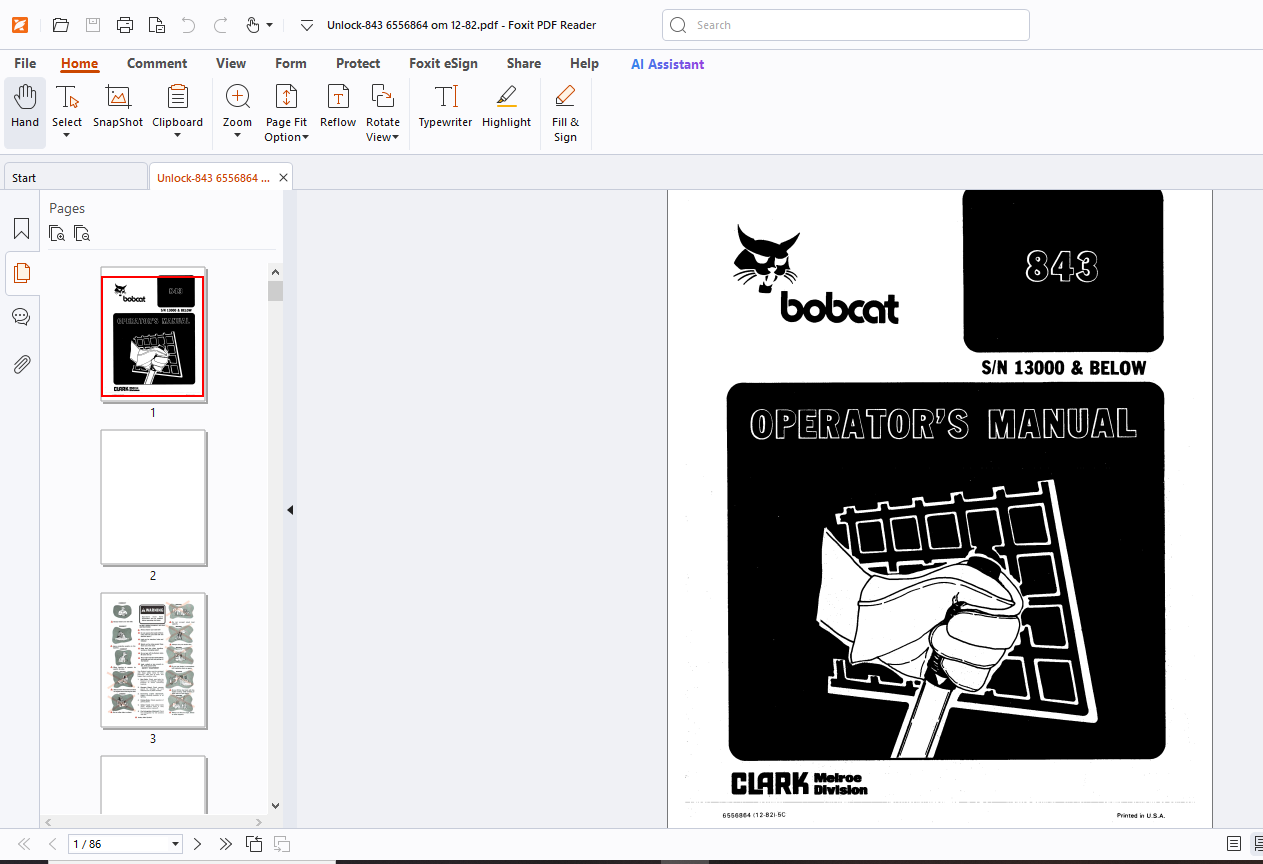Click the reduce thumbnails icon under Pages
This screenshot has height=864, width=1263.
coord(82,233)
